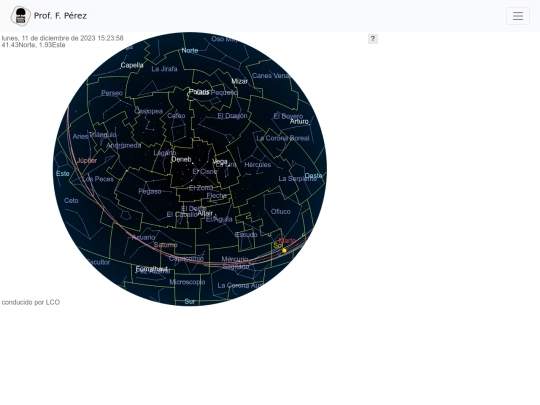Screen dimensions: 540x405
Task: Click the Este cardinal point label
Action: pyautogui.click(x=63, y=174)
